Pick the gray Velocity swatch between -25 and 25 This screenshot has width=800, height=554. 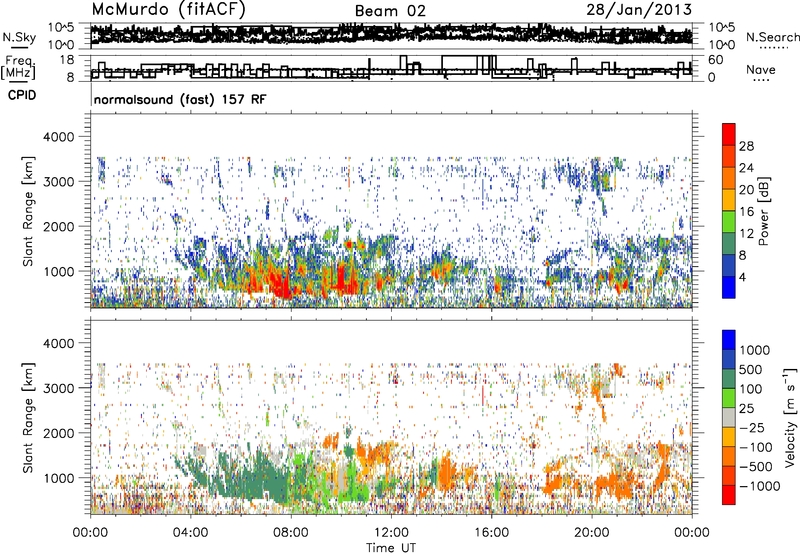729,417
